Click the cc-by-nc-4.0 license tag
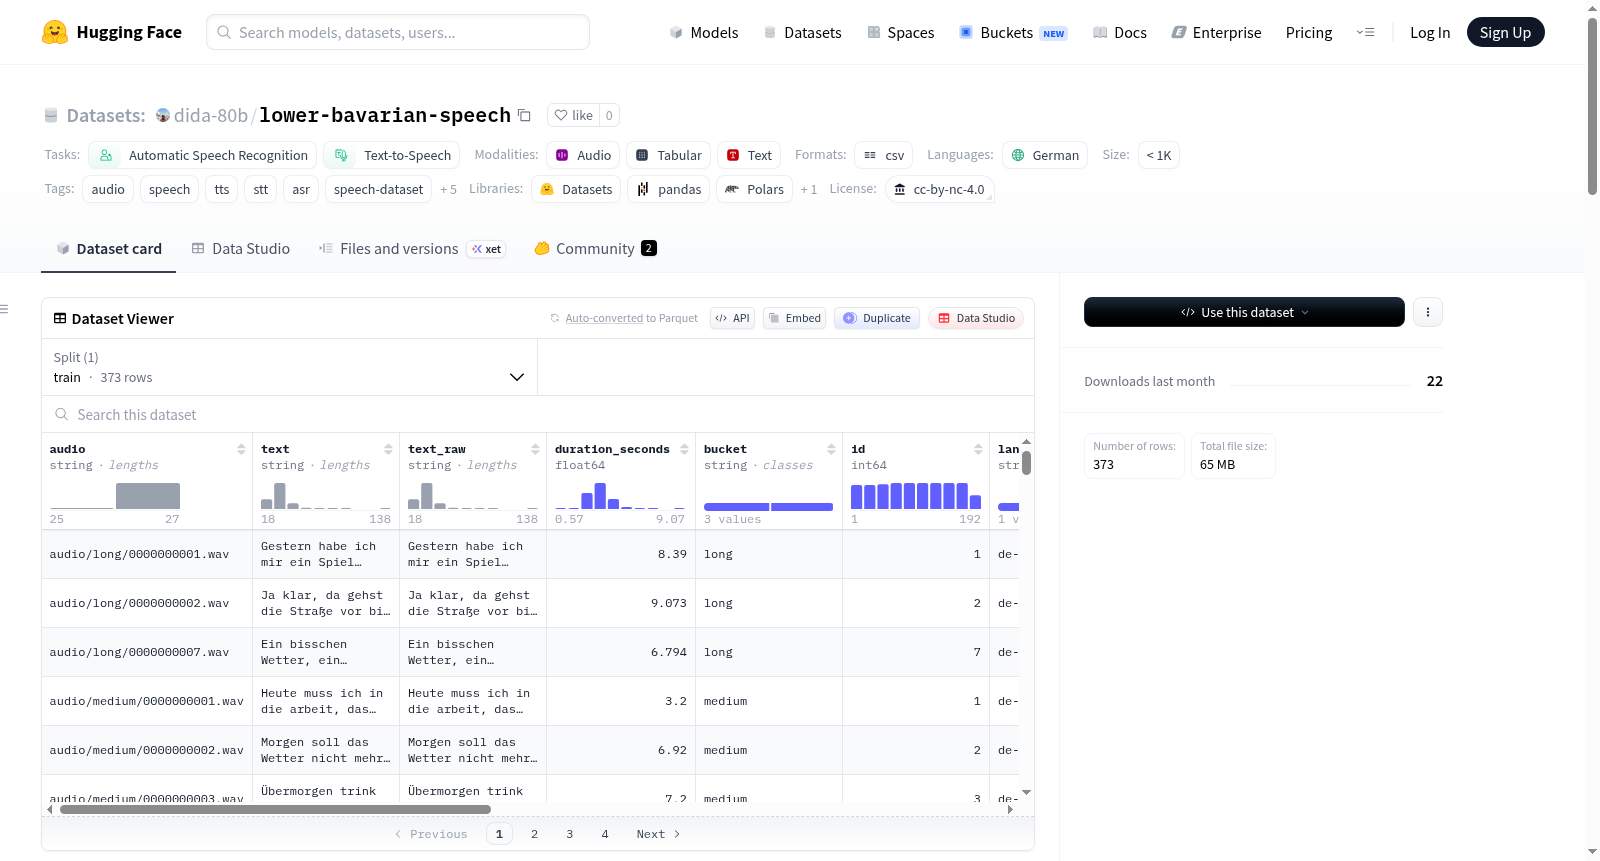This screenshot has width=1600, height=861. pyautogui.click(x=940, y=189)
